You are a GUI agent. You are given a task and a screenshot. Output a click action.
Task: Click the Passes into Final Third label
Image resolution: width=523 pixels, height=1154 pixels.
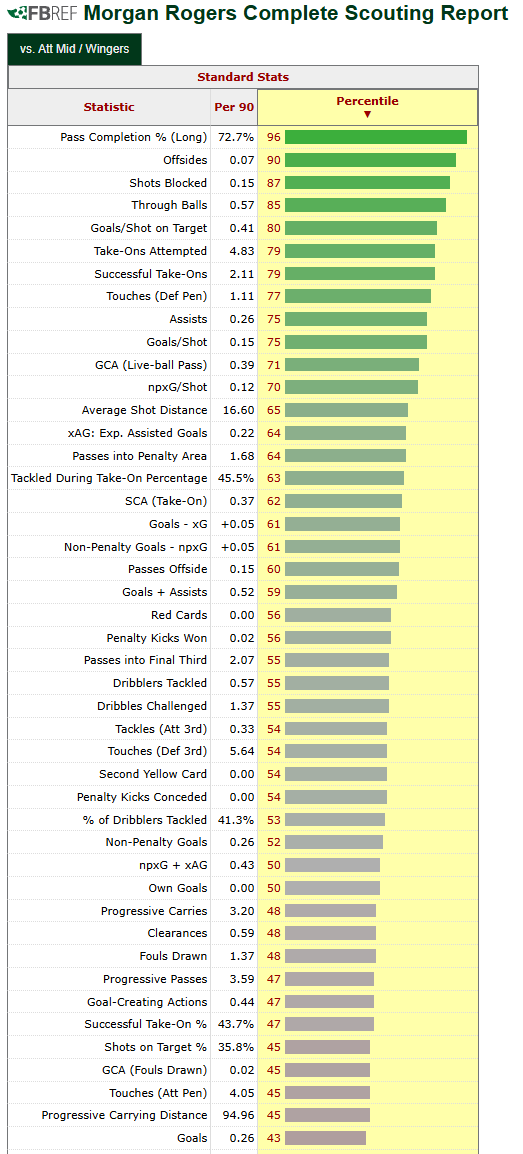click(x=146, y=660)
